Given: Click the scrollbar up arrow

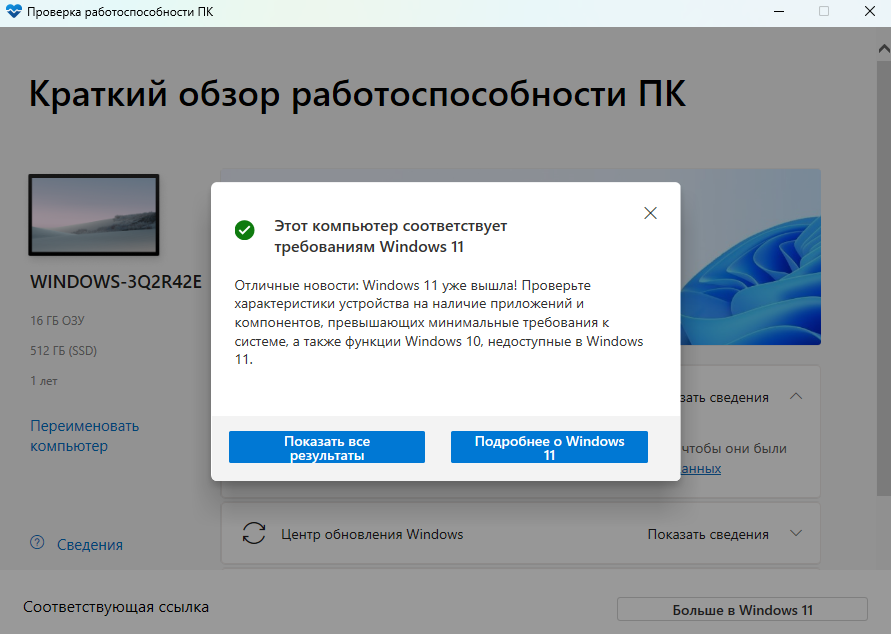Looking at the screenshot, I should coord(884,49).
